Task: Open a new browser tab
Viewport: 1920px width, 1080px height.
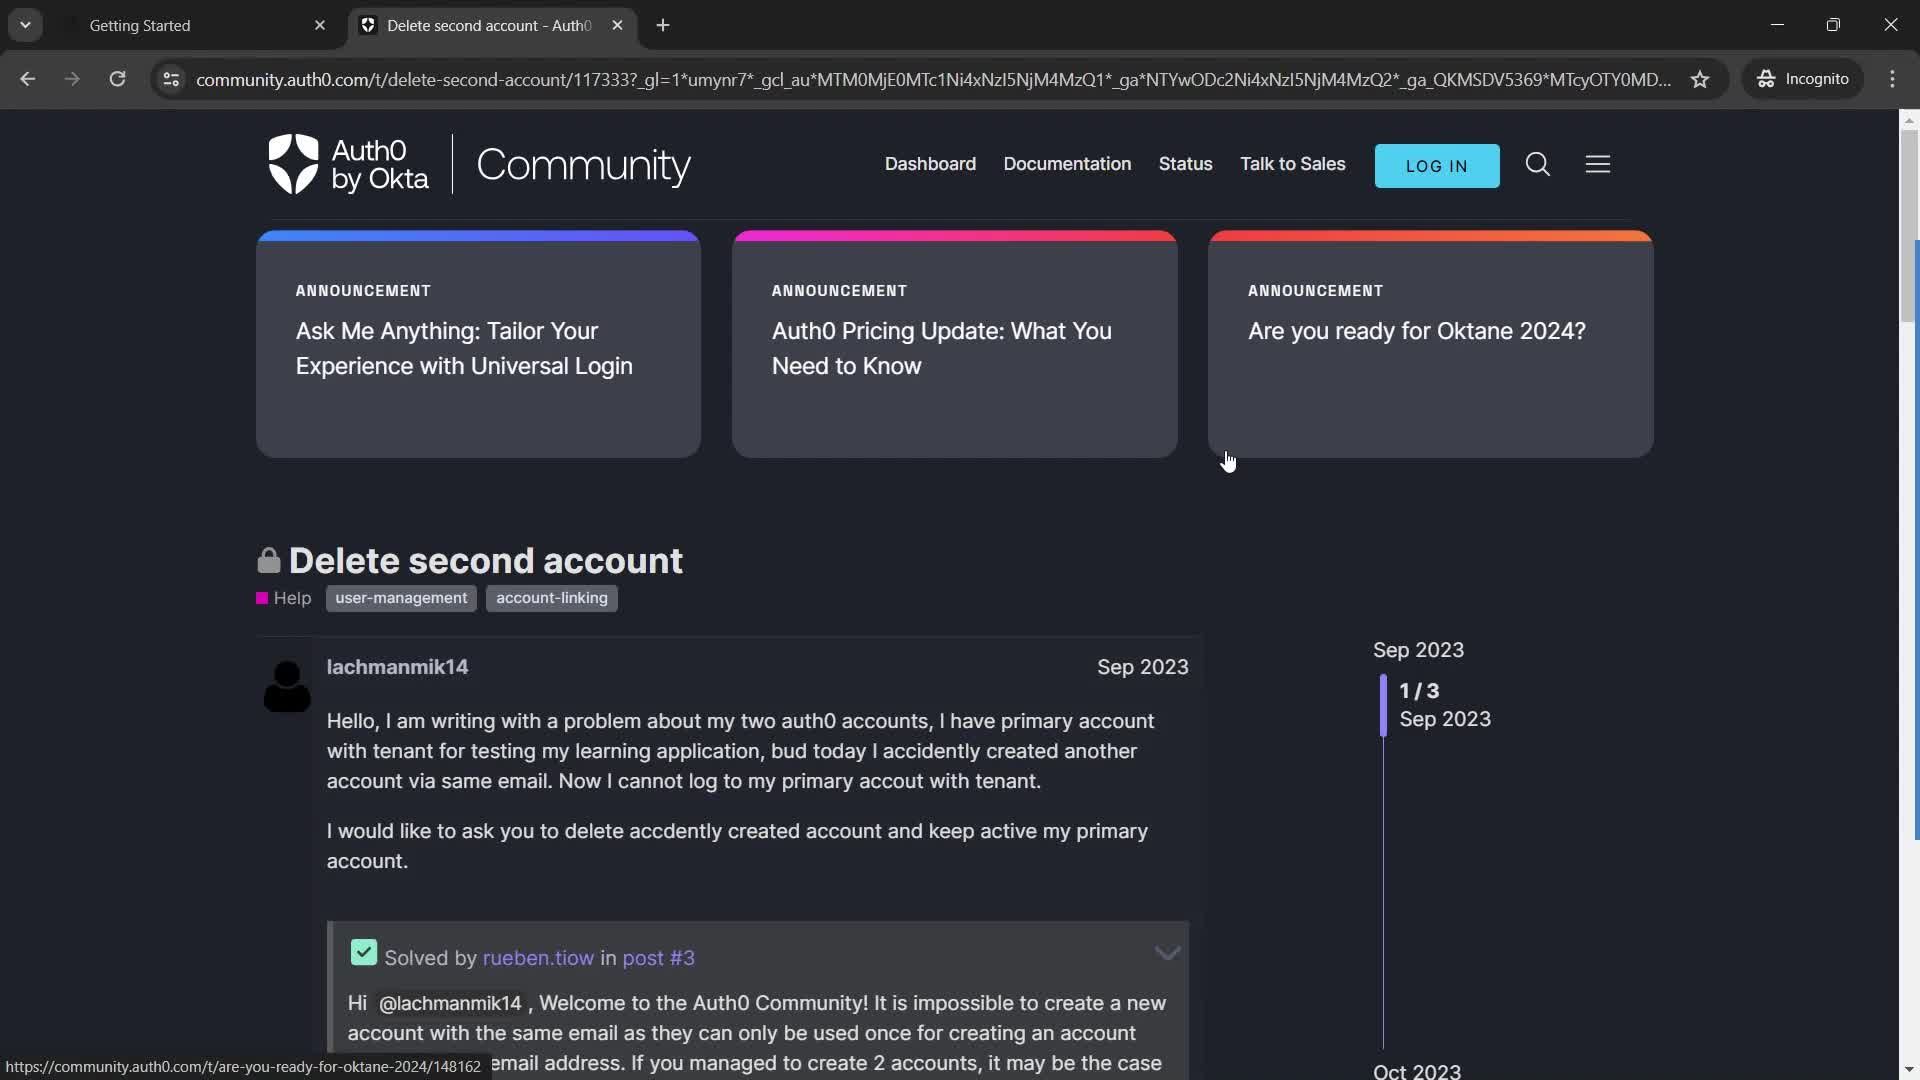Action: click(663, 26)
